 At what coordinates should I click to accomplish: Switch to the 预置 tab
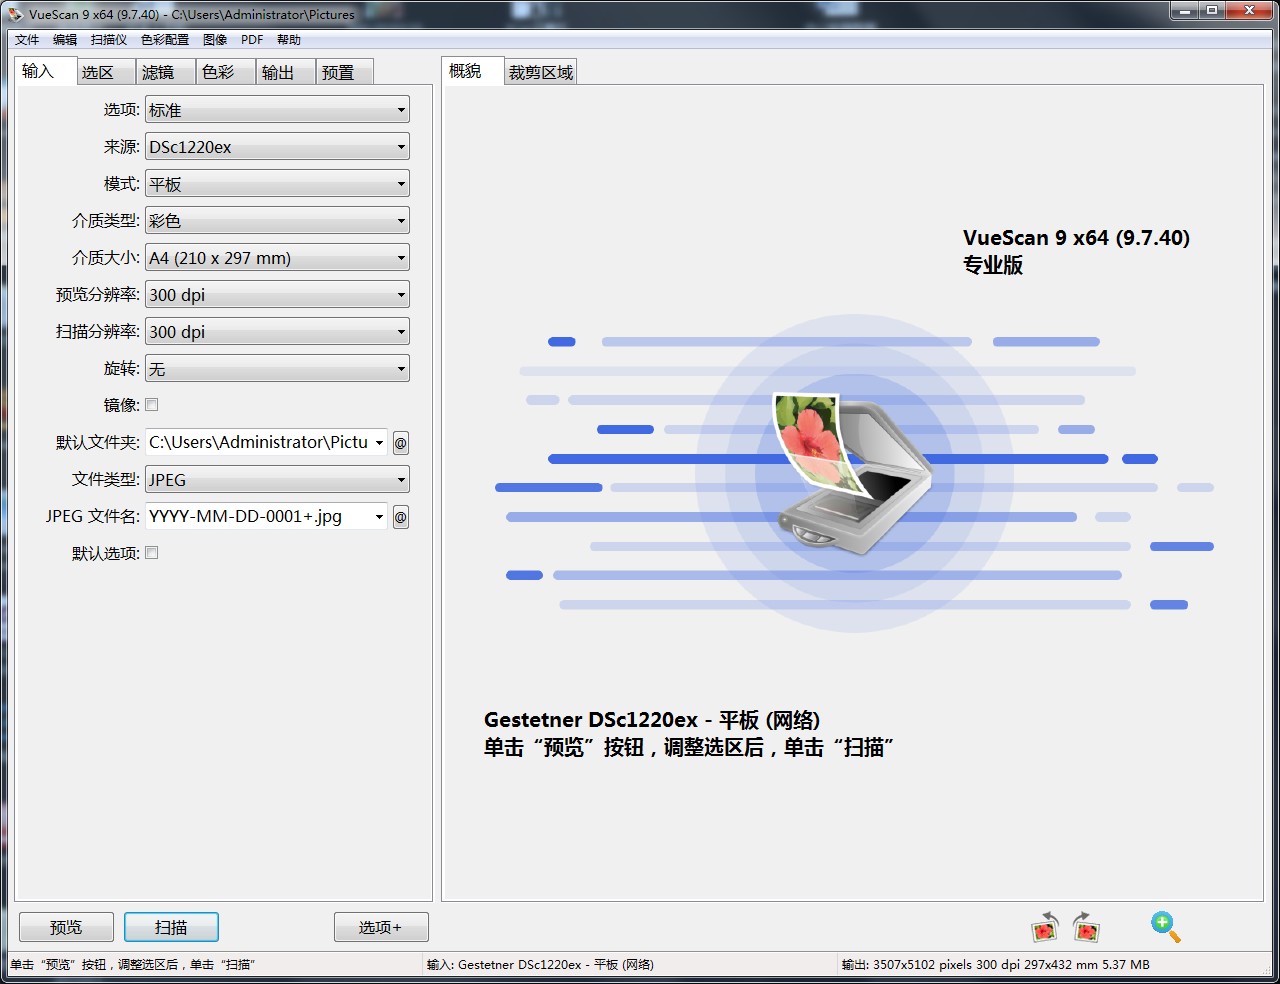click(345, 72)
